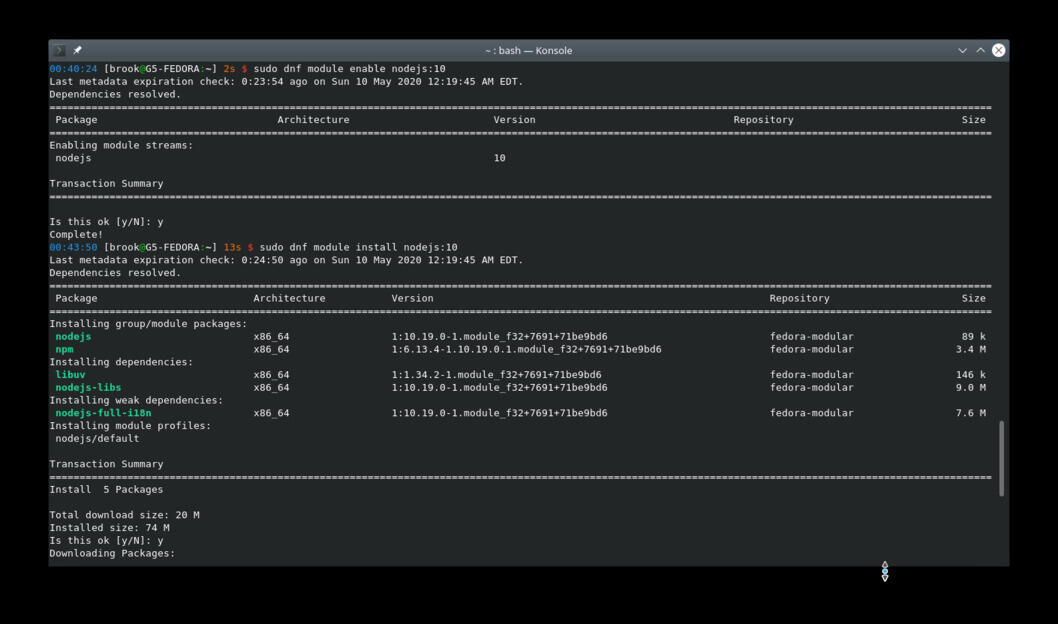The height and width of the screenshot is (624, 1058).
Task: Click the 'sudo dnf module enable nodejs:10' command
Action: tap(350, 69)
